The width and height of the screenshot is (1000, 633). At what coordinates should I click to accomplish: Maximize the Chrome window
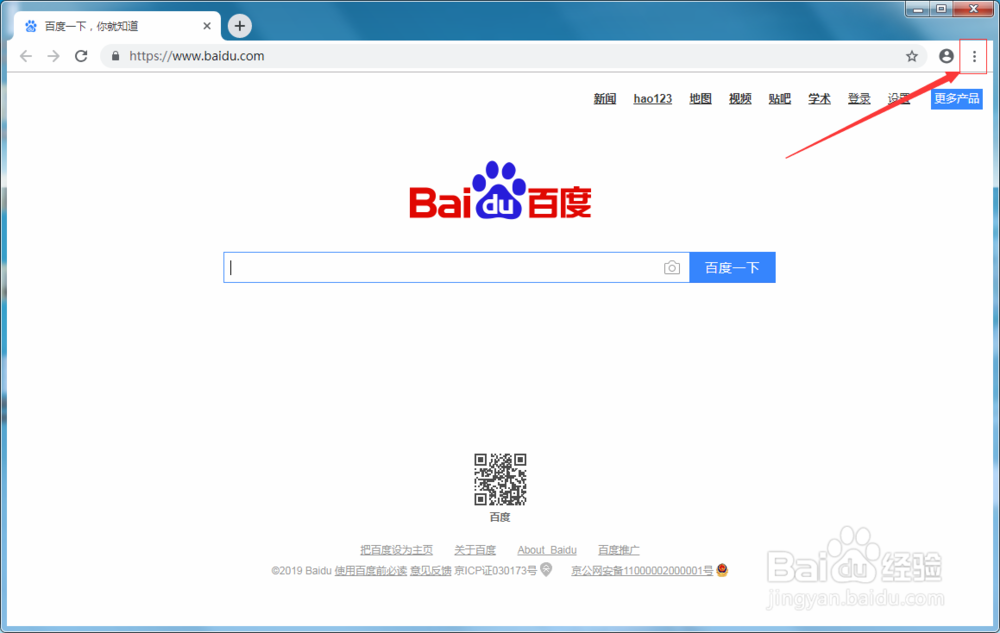tap(941, 8)
